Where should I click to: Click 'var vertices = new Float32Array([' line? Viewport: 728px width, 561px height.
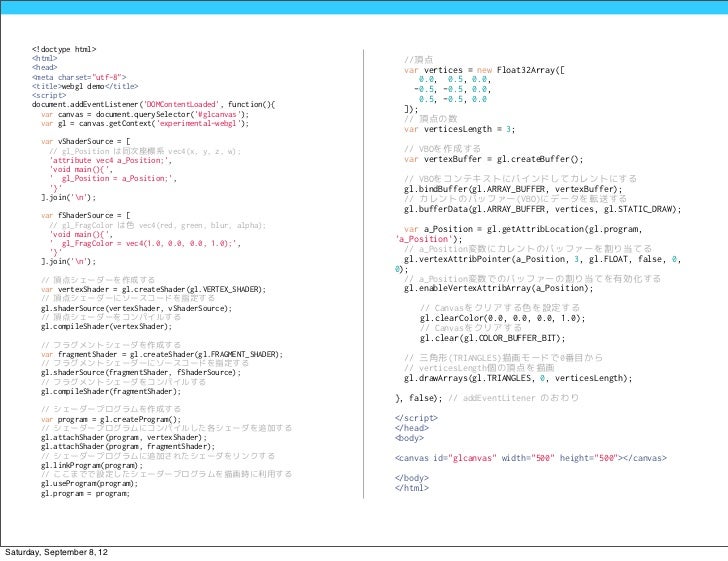(484, 70)
